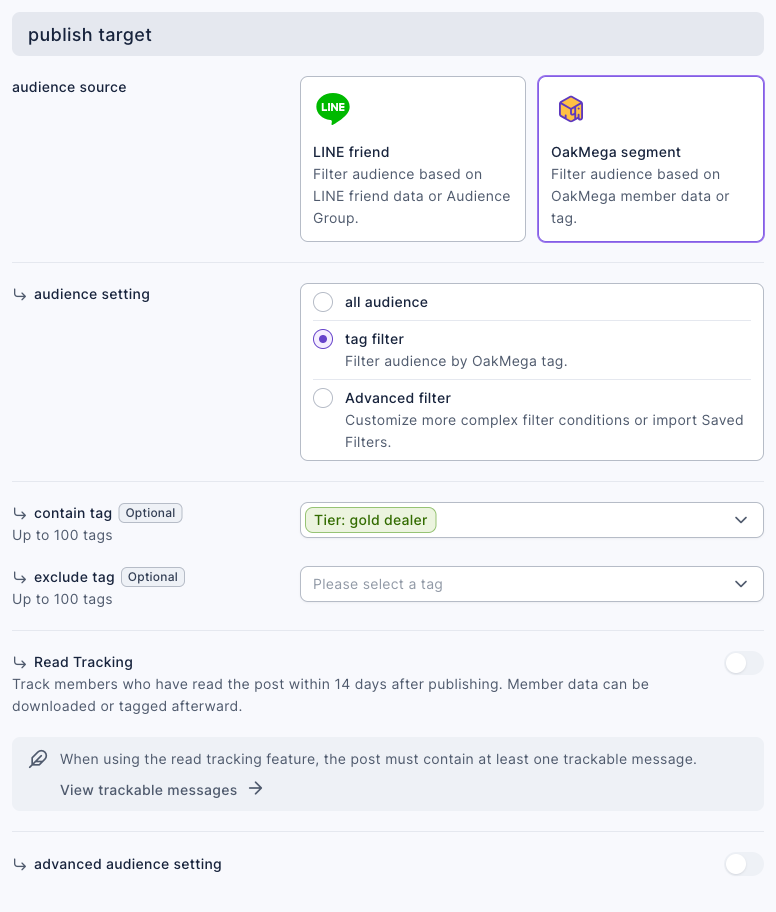The width and height of the screenshot is (776, 912).
Task: Click the Optional badge next to exclude tag
Action: pos(153,577)
